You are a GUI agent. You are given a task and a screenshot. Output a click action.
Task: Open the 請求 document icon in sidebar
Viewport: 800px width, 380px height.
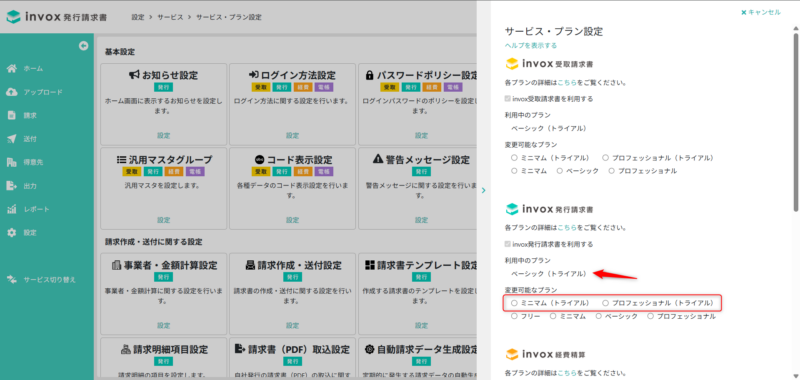(11, 115)
